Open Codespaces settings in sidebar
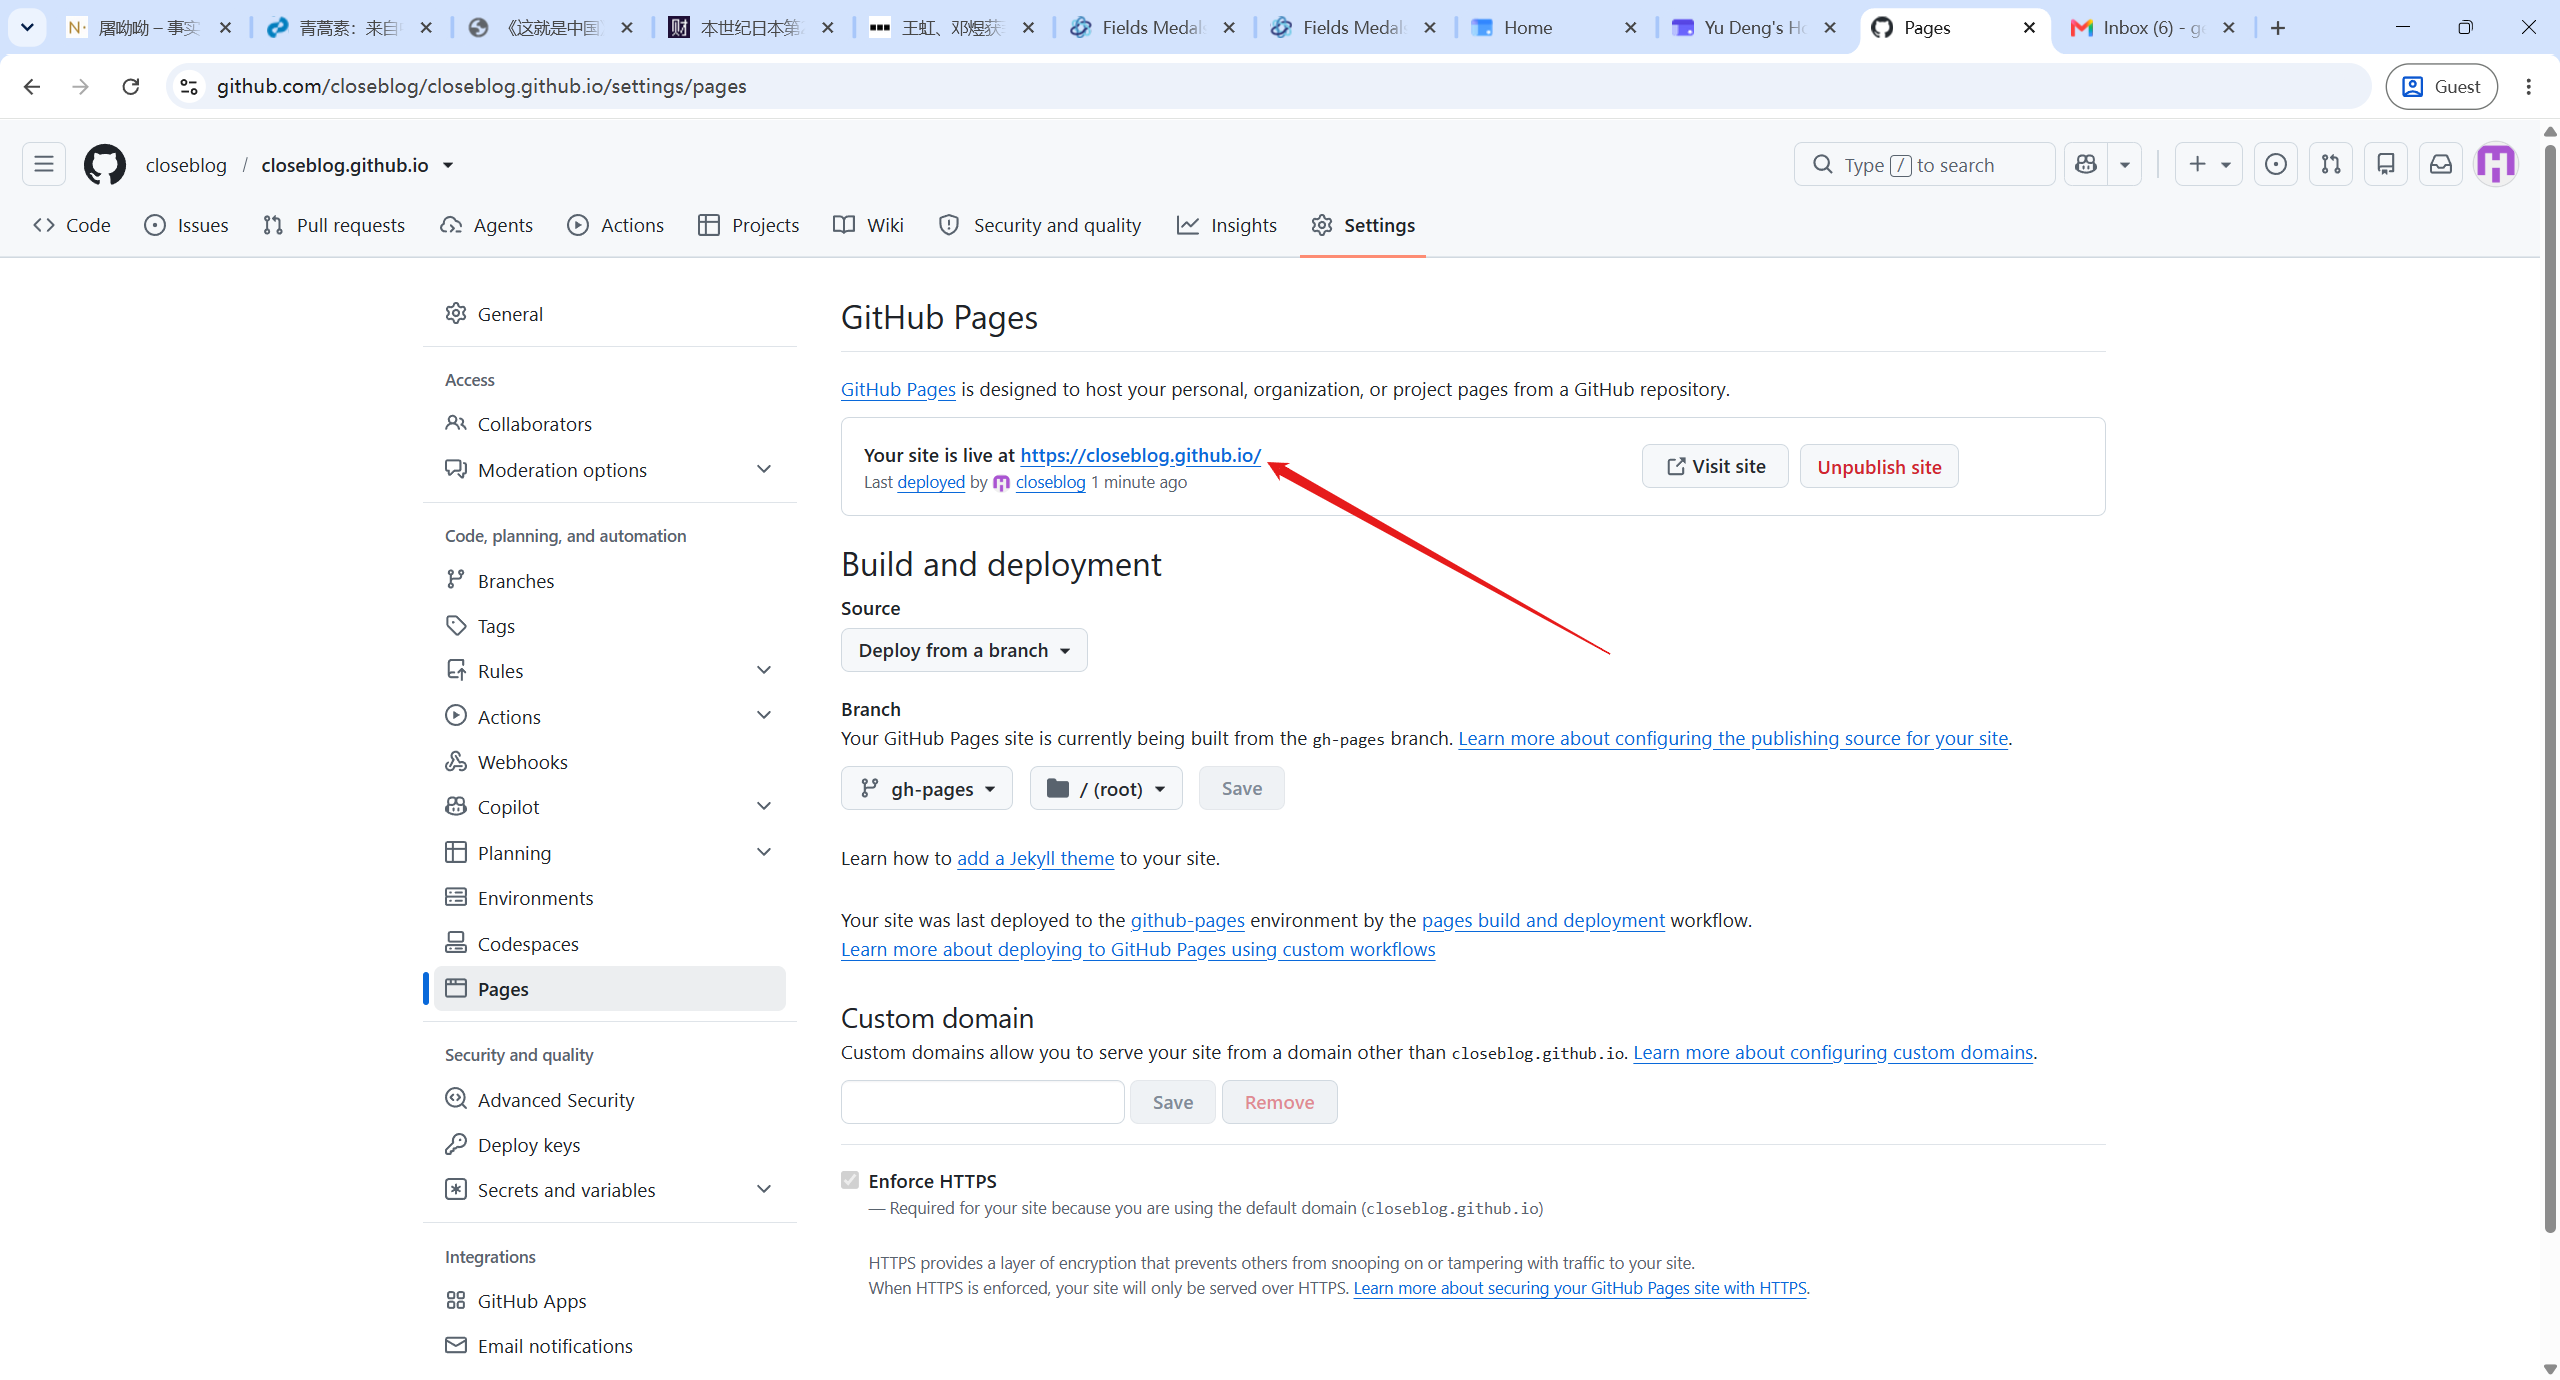Viewport: 2560px width, 1380px height. pyautogui.click(x=610, y=943)
